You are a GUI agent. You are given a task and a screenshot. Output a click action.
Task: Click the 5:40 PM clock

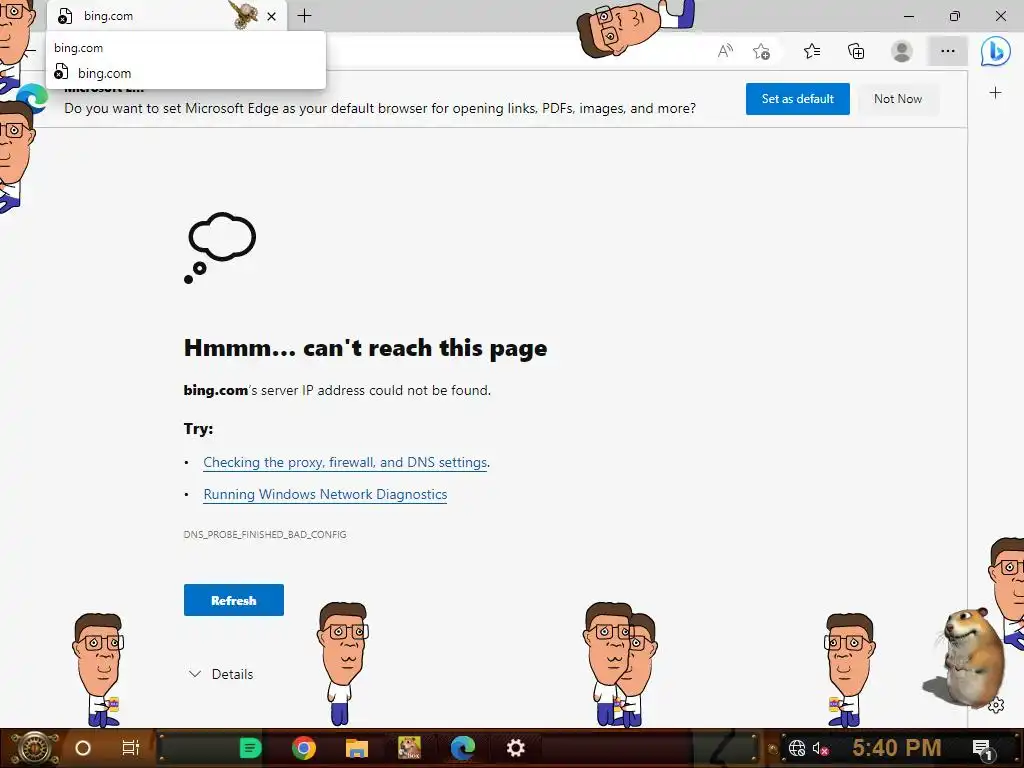coord(897,747)
